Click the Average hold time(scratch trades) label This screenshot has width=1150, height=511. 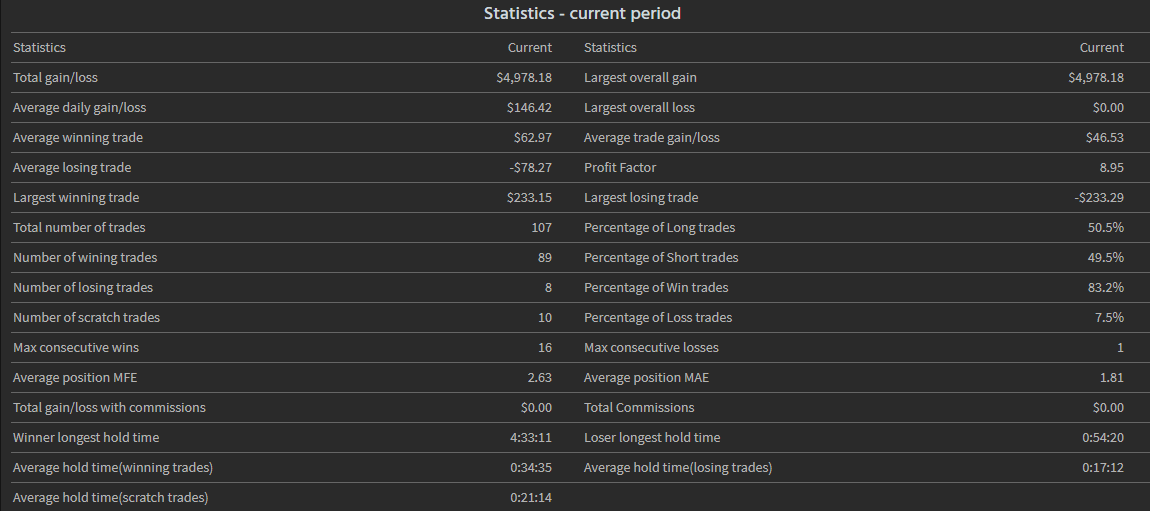(110, 498)
